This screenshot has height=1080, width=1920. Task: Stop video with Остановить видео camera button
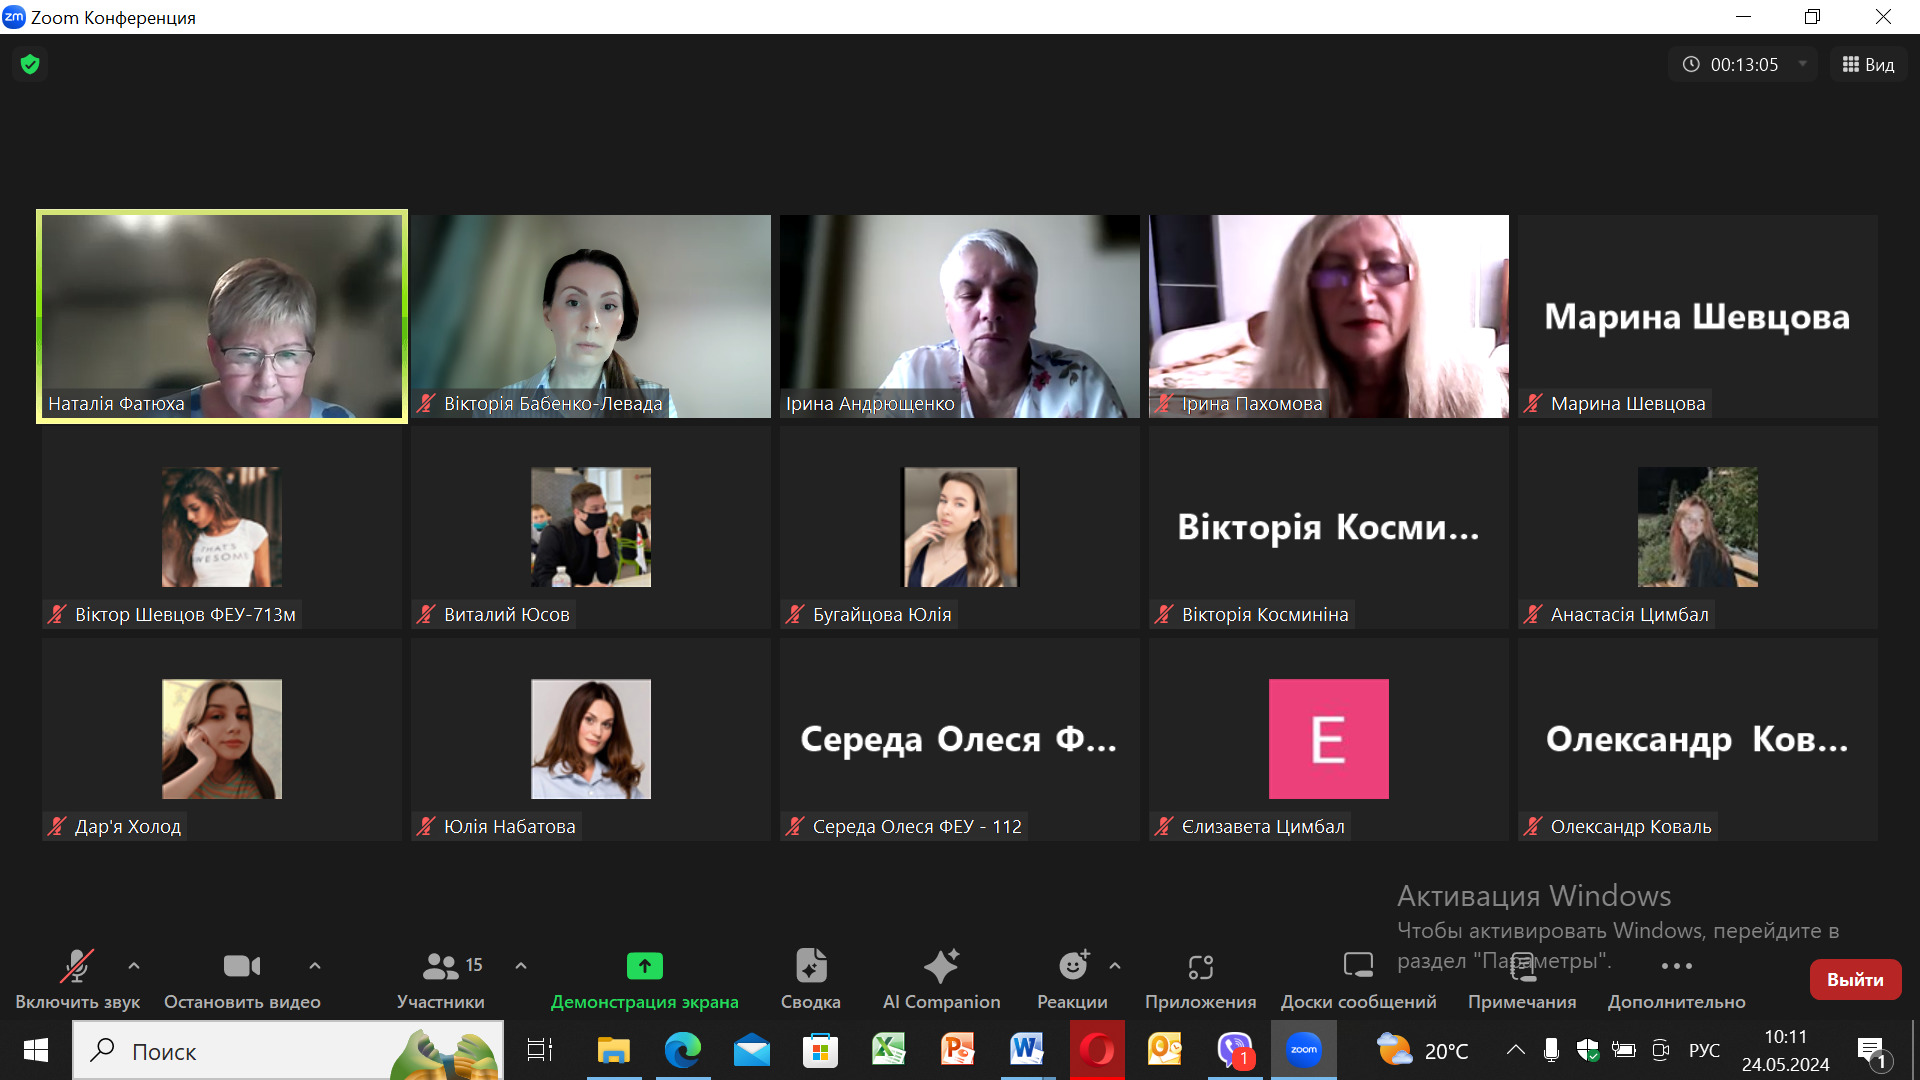(x=241, y=966)
